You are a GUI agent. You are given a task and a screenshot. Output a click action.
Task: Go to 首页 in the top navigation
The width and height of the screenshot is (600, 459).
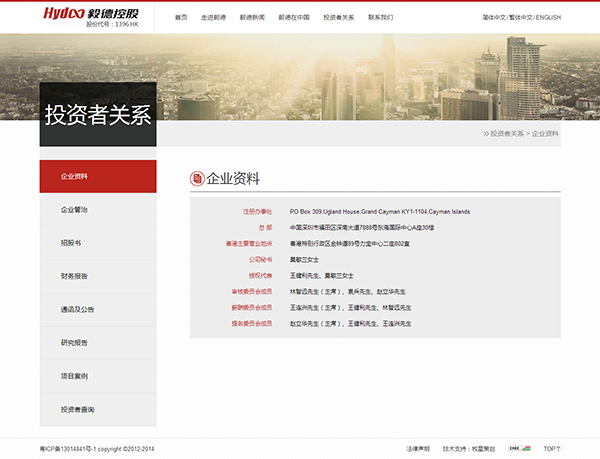[x=181, y=17]
